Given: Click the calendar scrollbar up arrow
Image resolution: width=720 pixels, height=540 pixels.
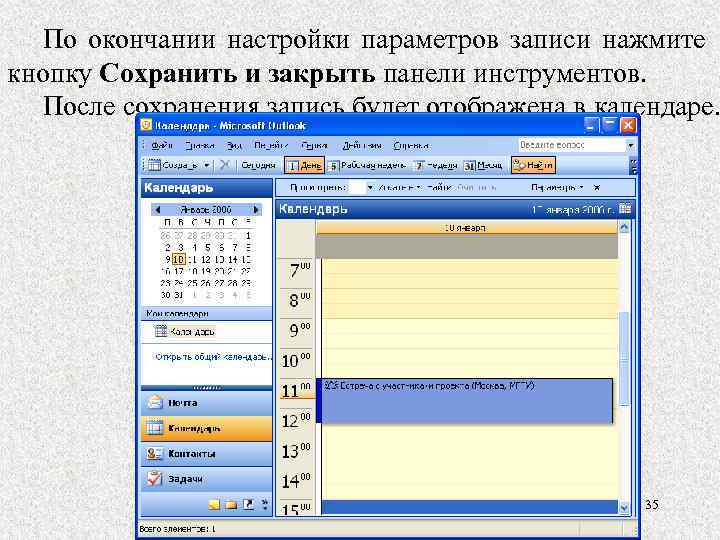Looking at the screenshot, I should [x=624, y=227].
